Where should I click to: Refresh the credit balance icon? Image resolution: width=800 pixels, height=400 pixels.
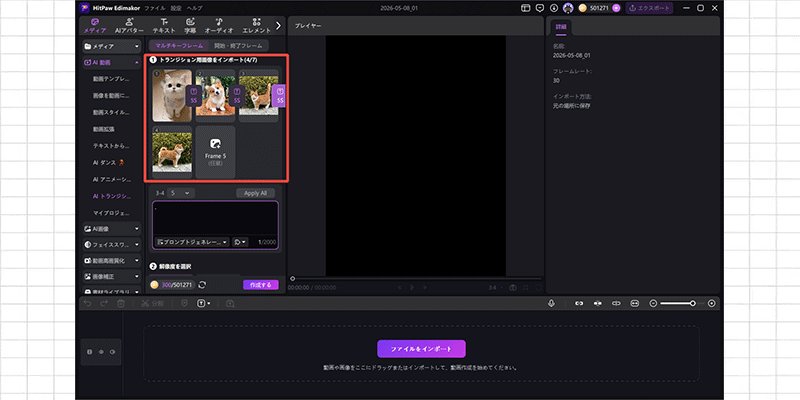pos(202,285)
